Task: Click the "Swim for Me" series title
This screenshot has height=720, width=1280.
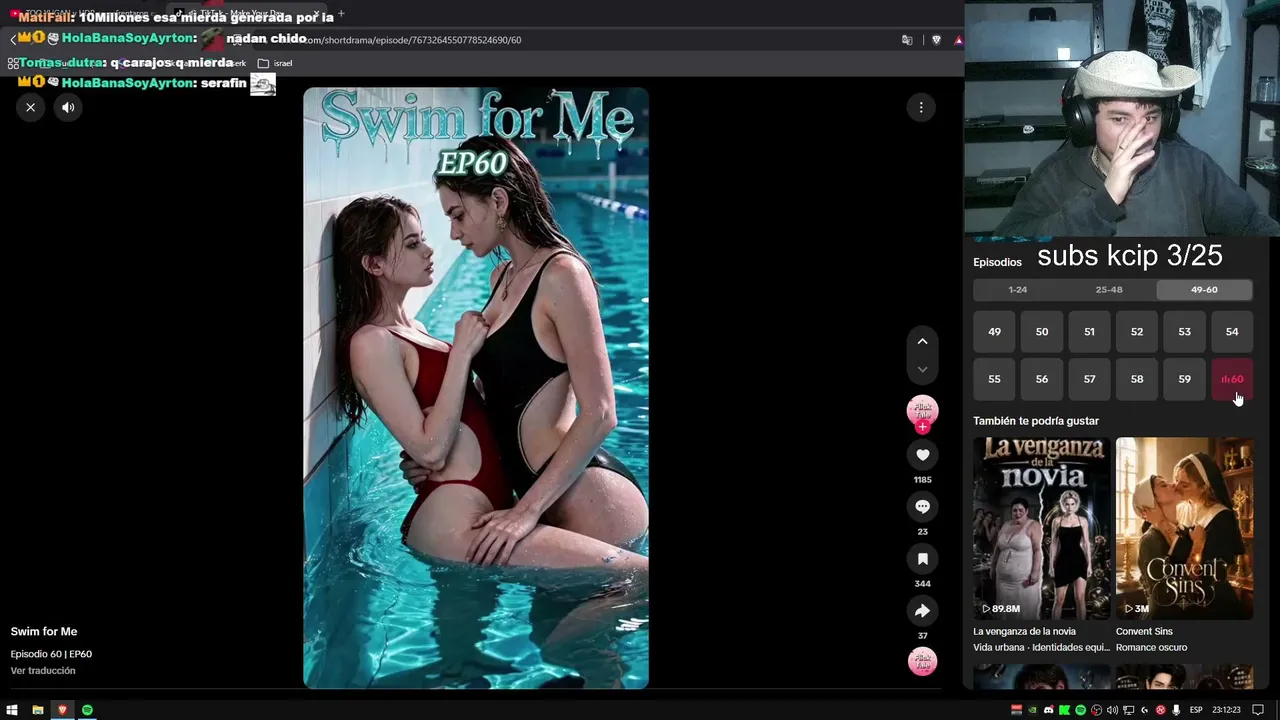Action: pos(44,632)
